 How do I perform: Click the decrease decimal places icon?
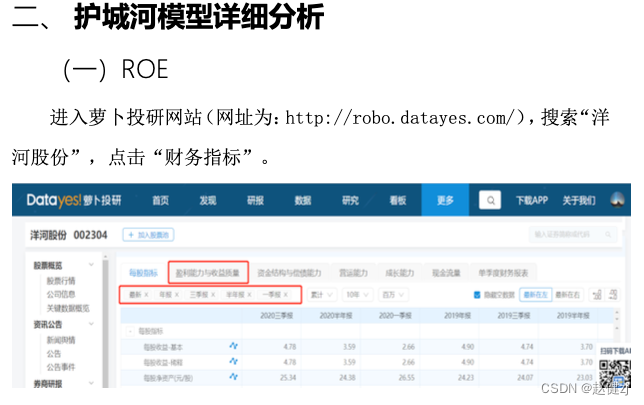[x=613, y=295]
